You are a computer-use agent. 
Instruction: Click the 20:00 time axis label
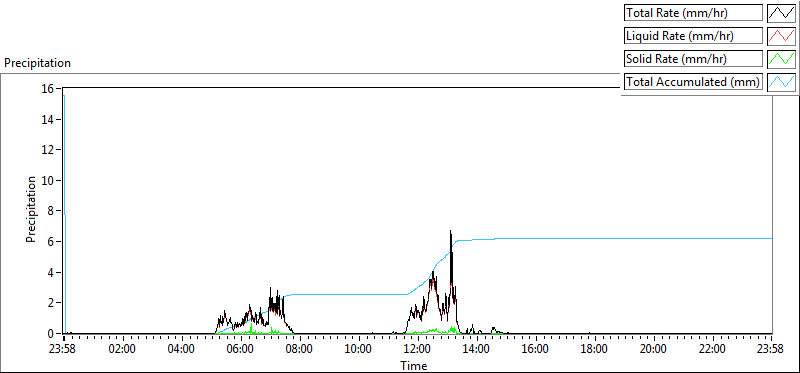click(654, 350)
